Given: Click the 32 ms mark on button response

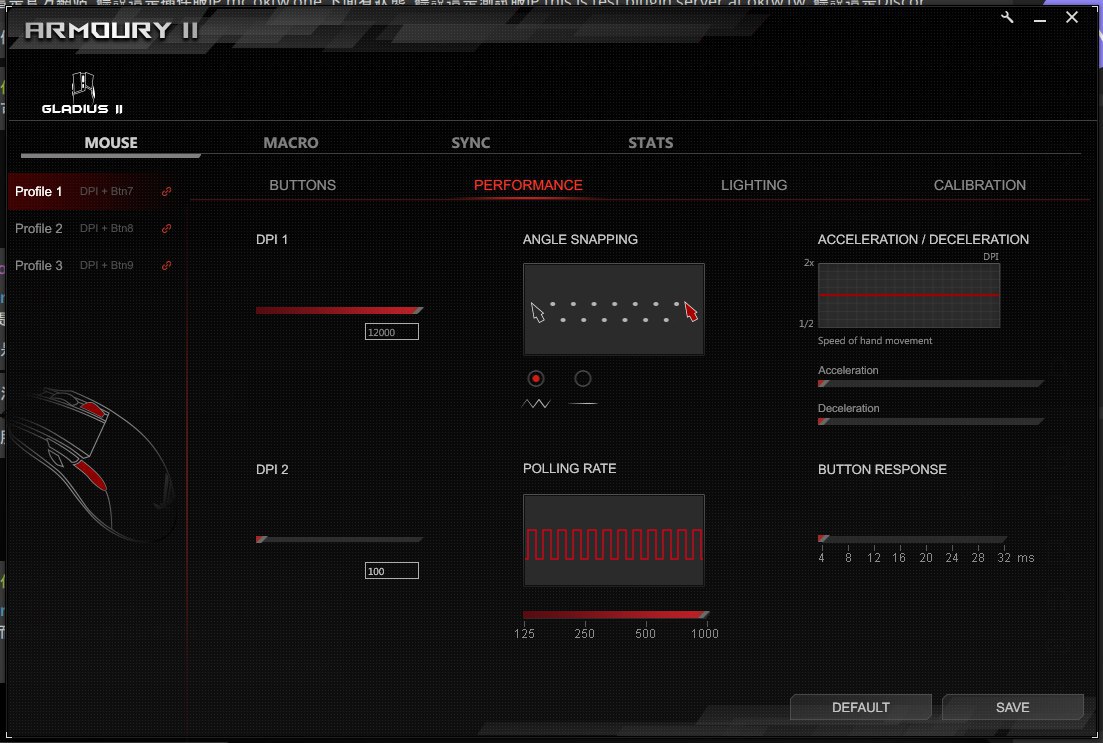Looking at the screenshot, I should (1004, 557).
